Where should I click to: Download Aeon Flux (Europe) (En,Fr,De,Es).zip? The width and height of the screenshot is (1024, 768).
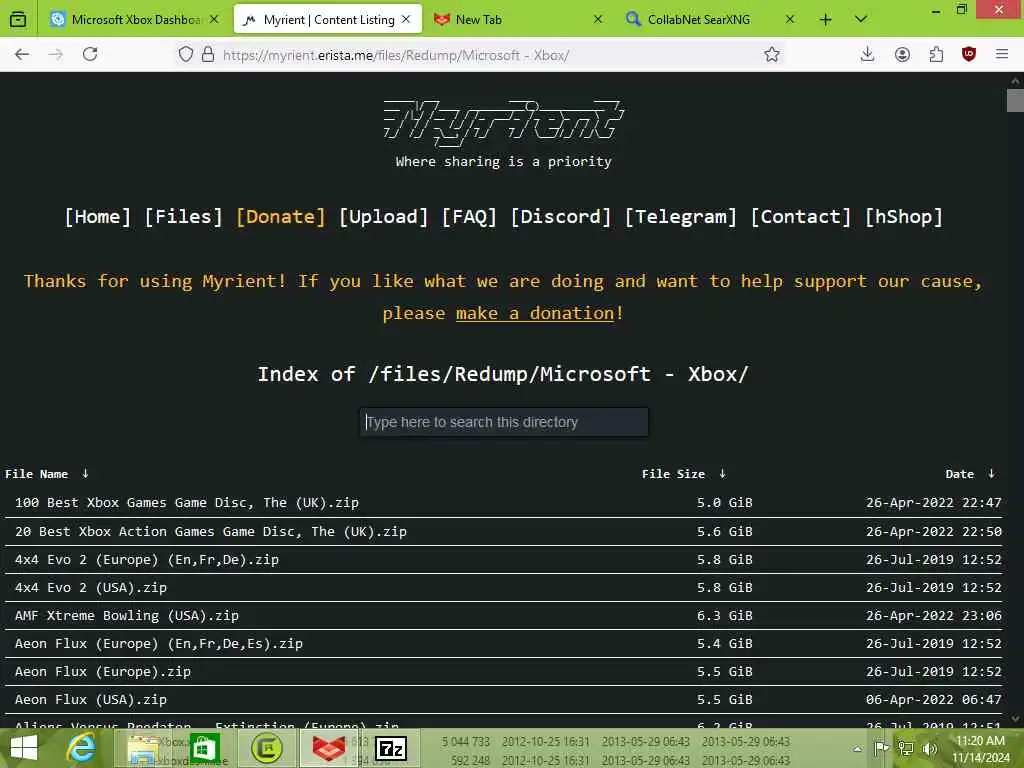click(x=159, y=644)
